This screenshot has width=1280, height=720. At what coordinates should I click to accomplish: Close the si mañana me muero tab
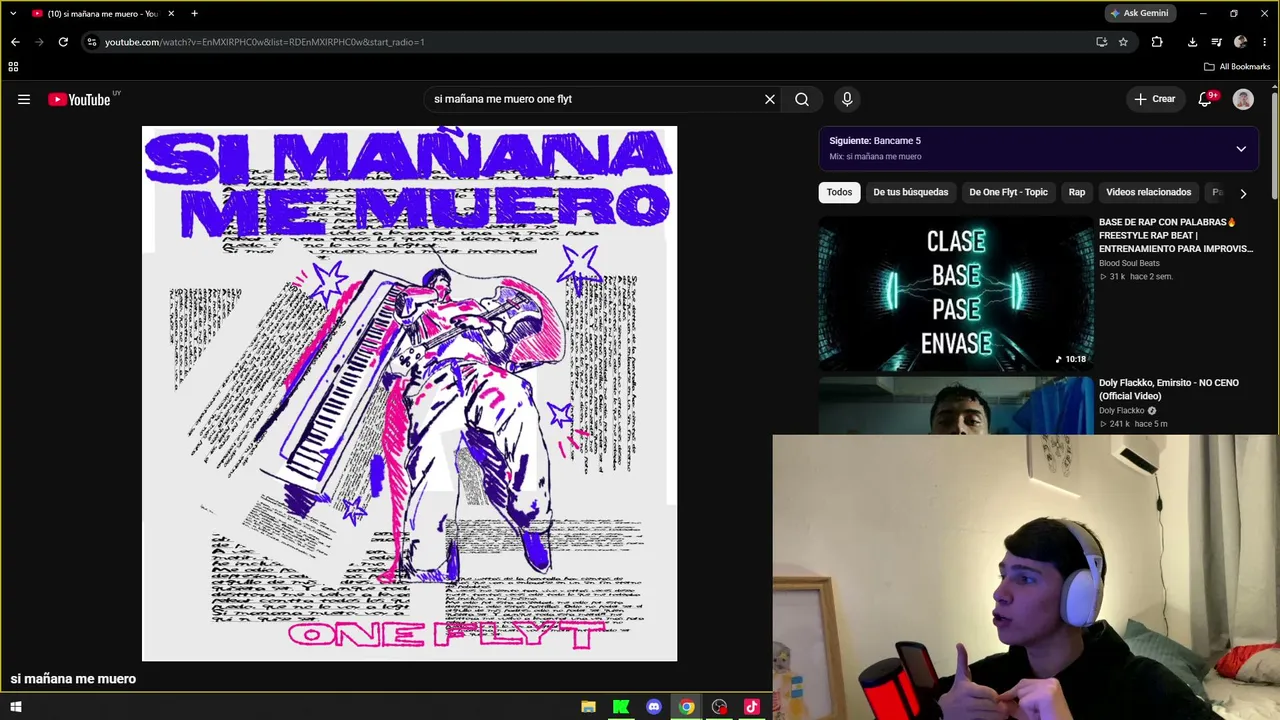171,14
